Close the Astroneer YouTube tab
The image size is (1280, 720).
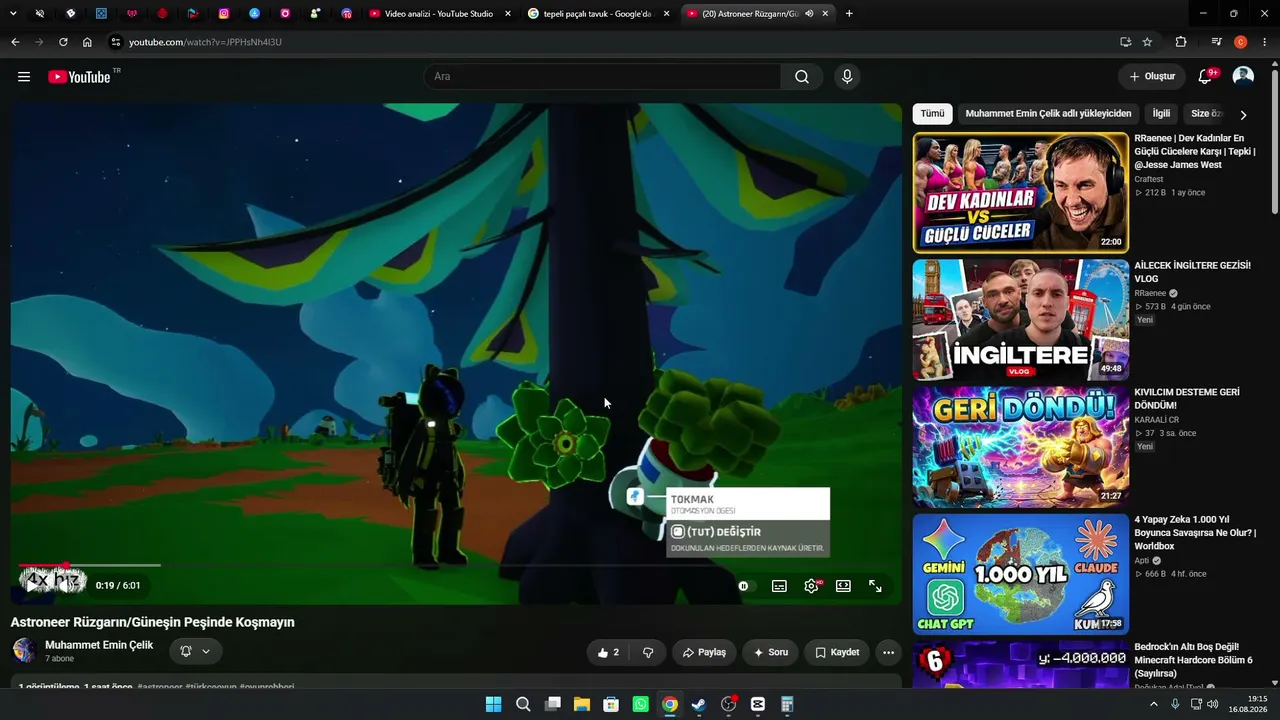[826, 14]
